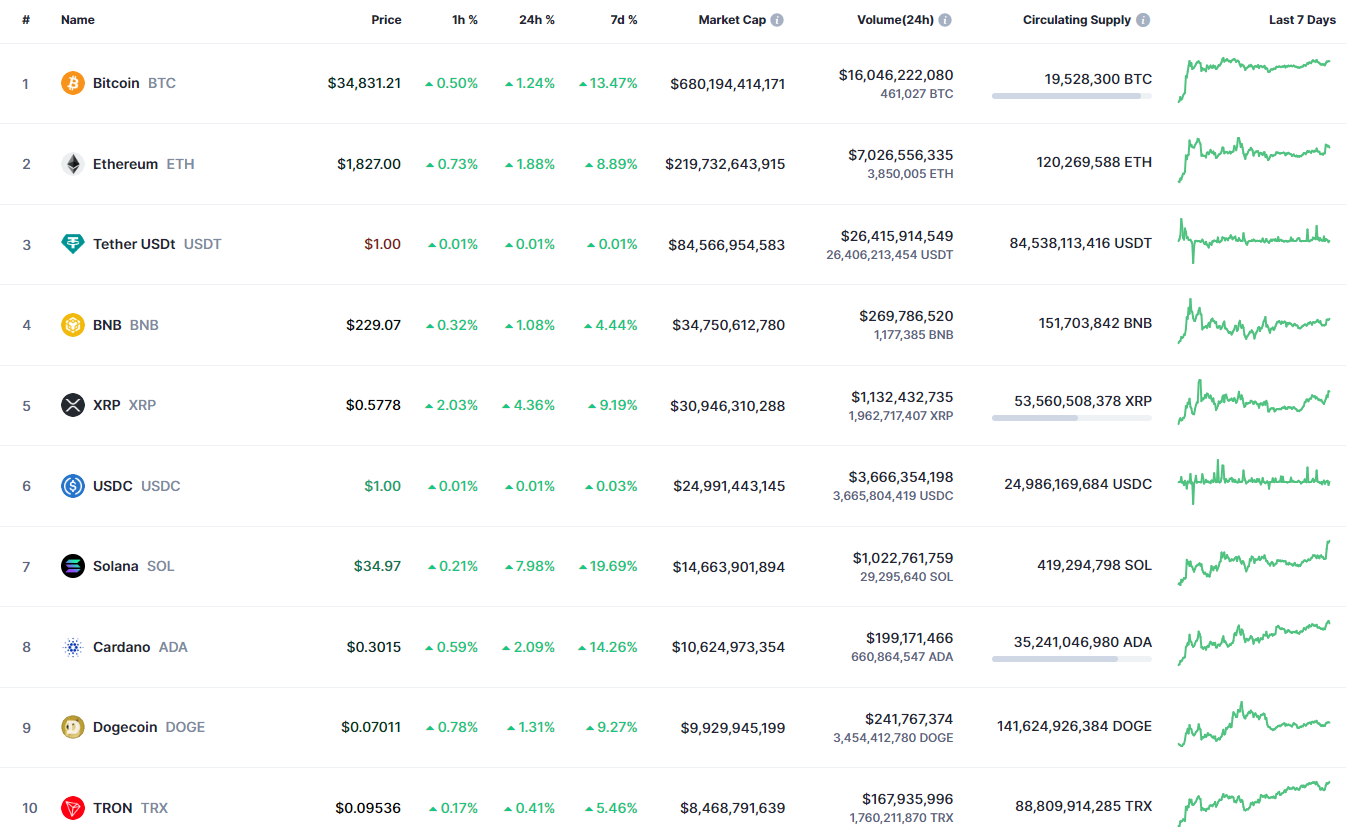Click the Bitcoin coin logo icon

(x=72, y=83)
